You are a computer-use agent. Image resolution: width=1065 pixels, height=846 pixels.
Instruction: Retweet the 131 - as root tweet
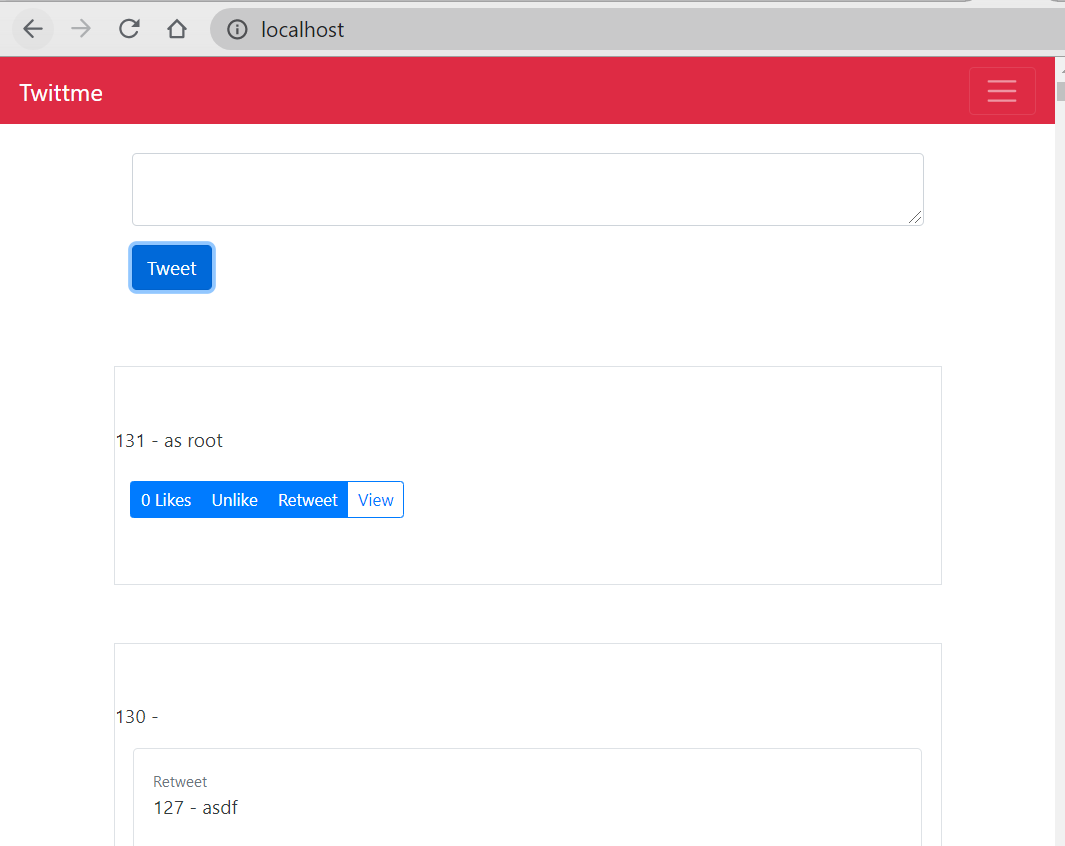(308, 500)
